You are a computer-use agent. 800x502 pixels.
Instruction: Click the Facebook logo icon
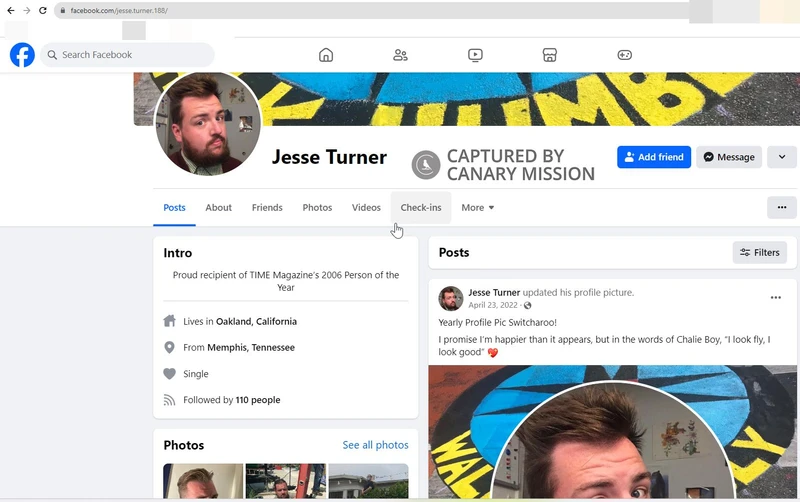(x=22, y=55)
